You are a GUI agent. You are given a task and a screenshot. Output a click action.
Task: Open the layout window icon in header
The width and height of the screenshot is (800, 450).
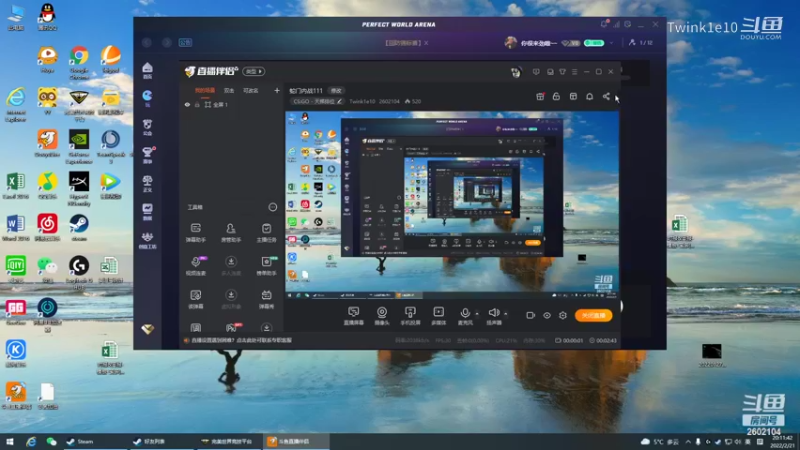(573, 96)
